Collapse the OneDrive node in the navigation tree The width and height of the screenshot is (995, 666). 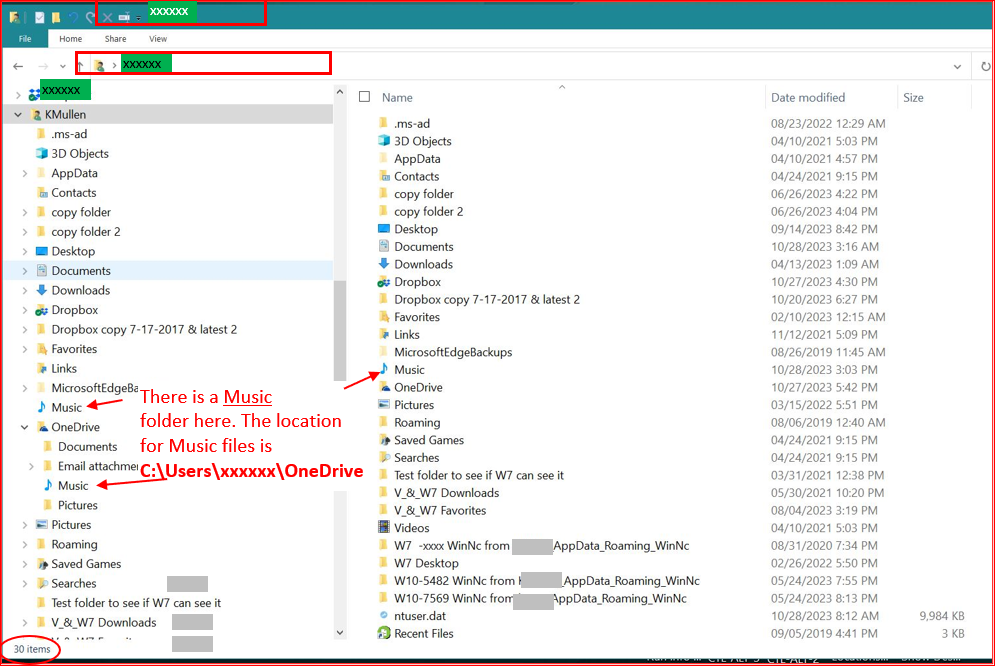point(24,428)
